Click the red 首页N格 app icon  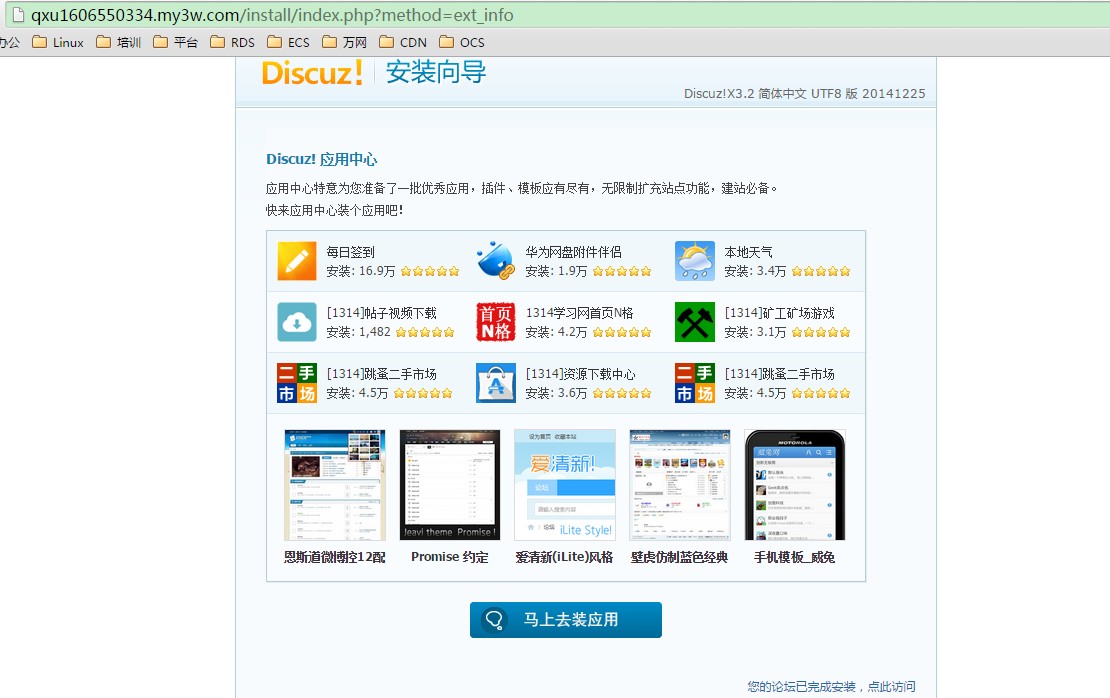(x=495, y=322)
